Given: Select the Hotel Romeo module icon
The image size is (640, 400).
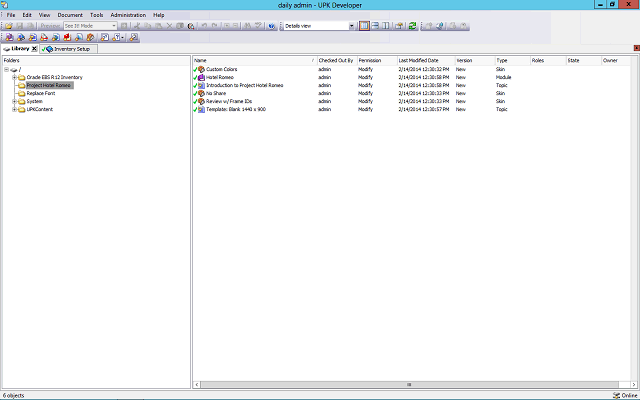Looking at the screenshot, I should click(x=201, y=77).
